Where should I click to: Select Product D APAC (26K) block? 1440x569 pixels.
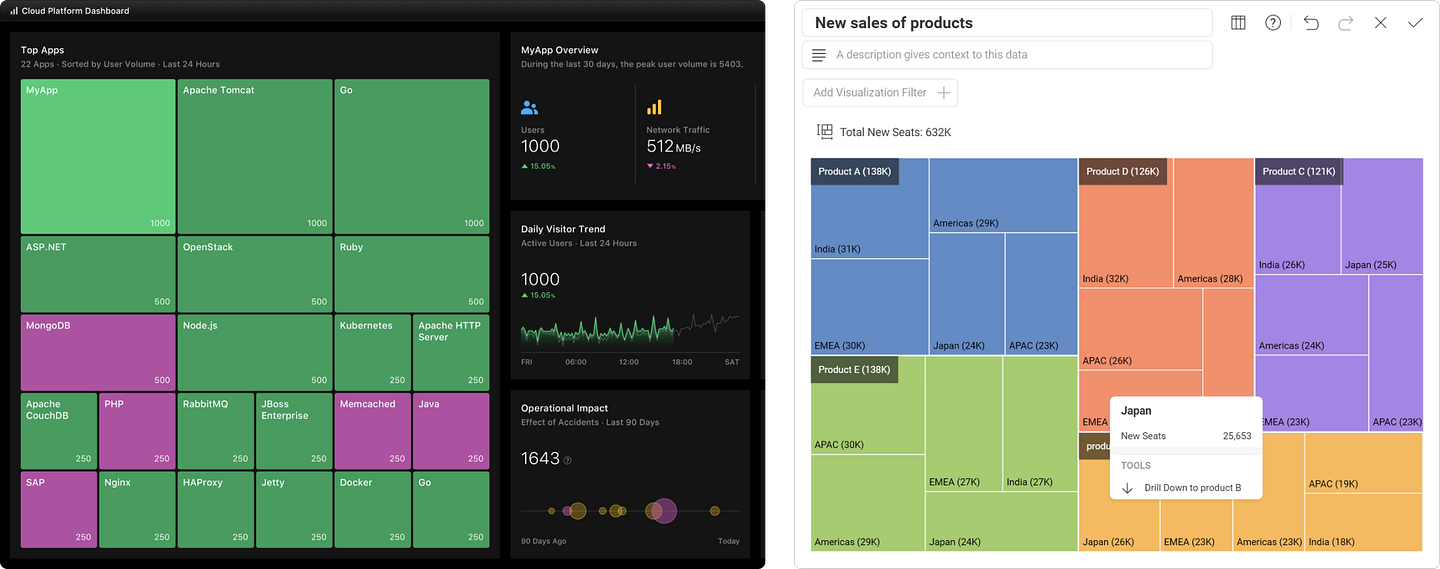1140,329
